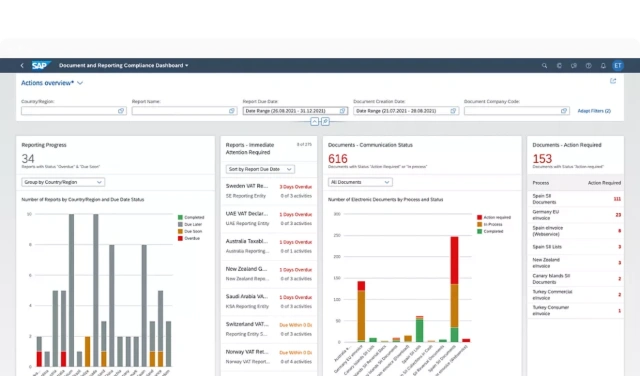The width and height of the screenshot is (640, 376).
Task: Click the gray Due Later legend swatch
Action: 180,224
